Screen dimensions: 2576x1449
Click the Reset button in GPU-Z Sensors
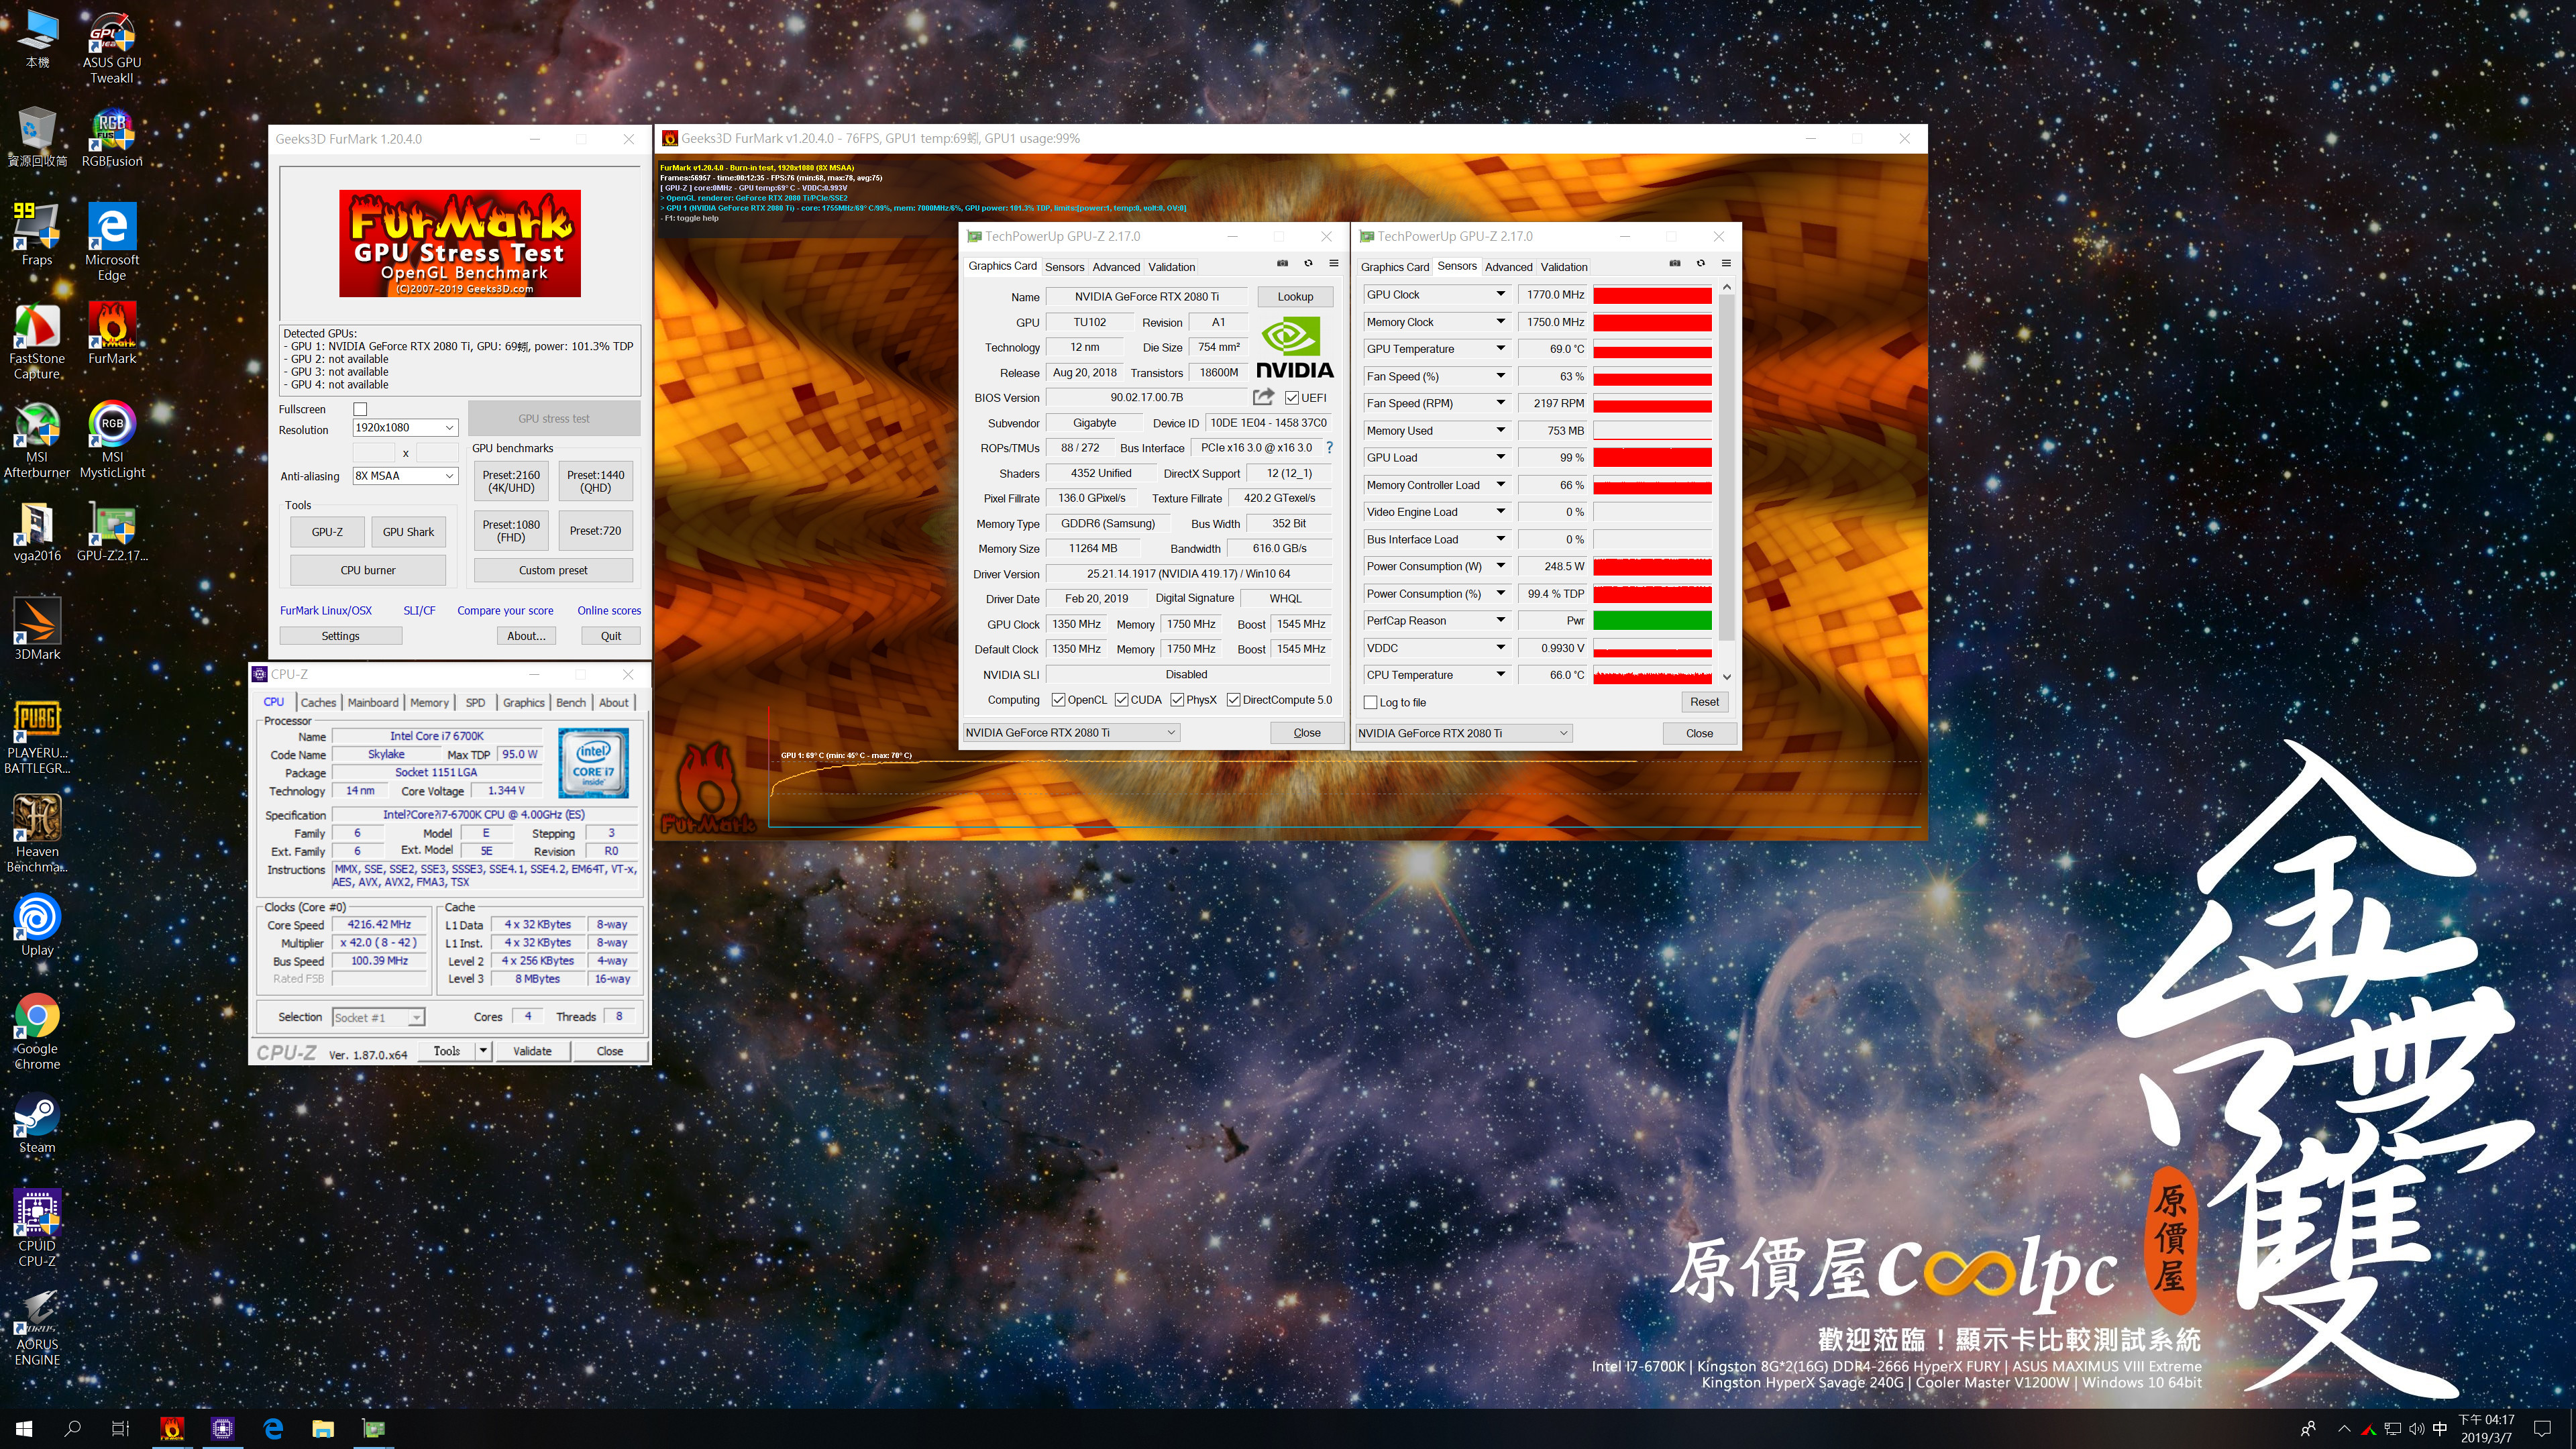pos(1704,702)
